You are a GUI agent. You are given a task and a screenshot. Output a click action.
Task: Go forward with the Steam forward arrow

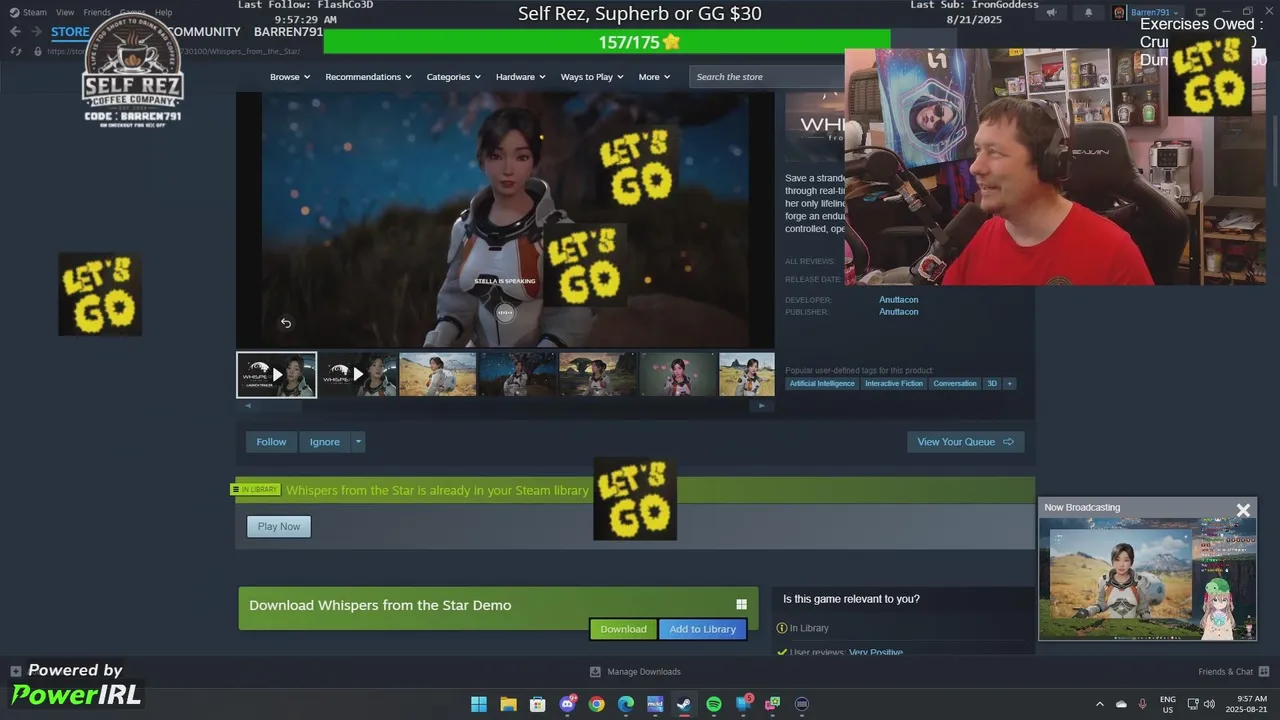(x=37, y=31)
